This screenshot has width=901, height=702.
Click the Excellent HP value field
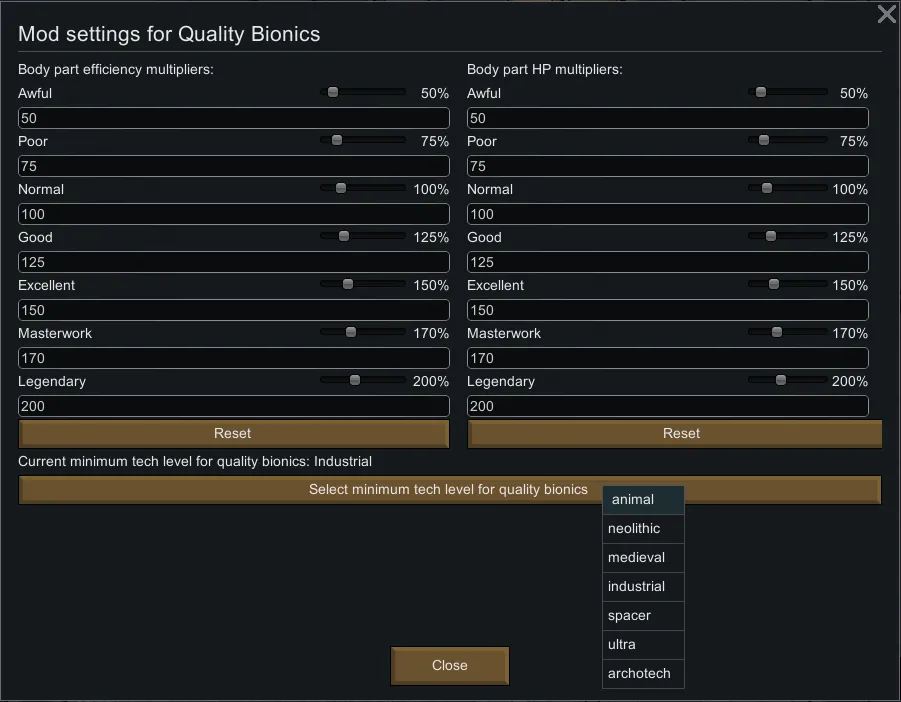(667, 310)
